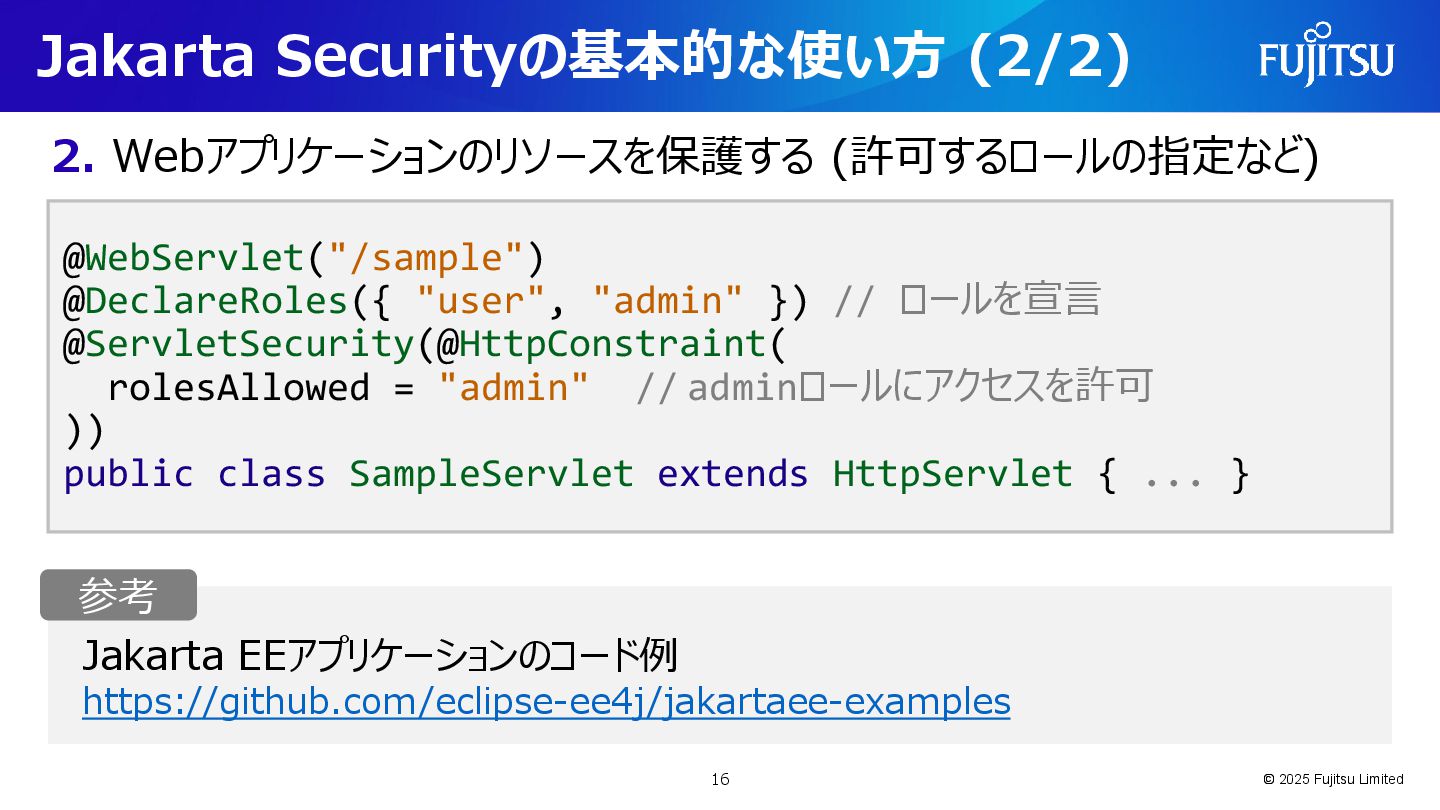
Task: Select the "user" role string
Action: (481, 301)
